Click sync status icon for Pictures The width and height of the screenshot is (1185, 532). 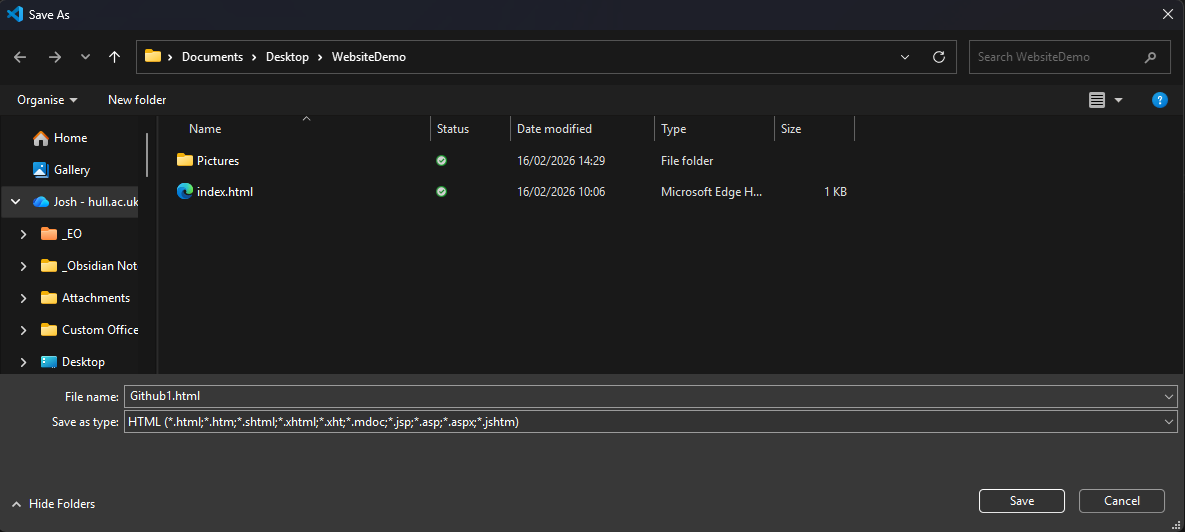click(441, 160)
